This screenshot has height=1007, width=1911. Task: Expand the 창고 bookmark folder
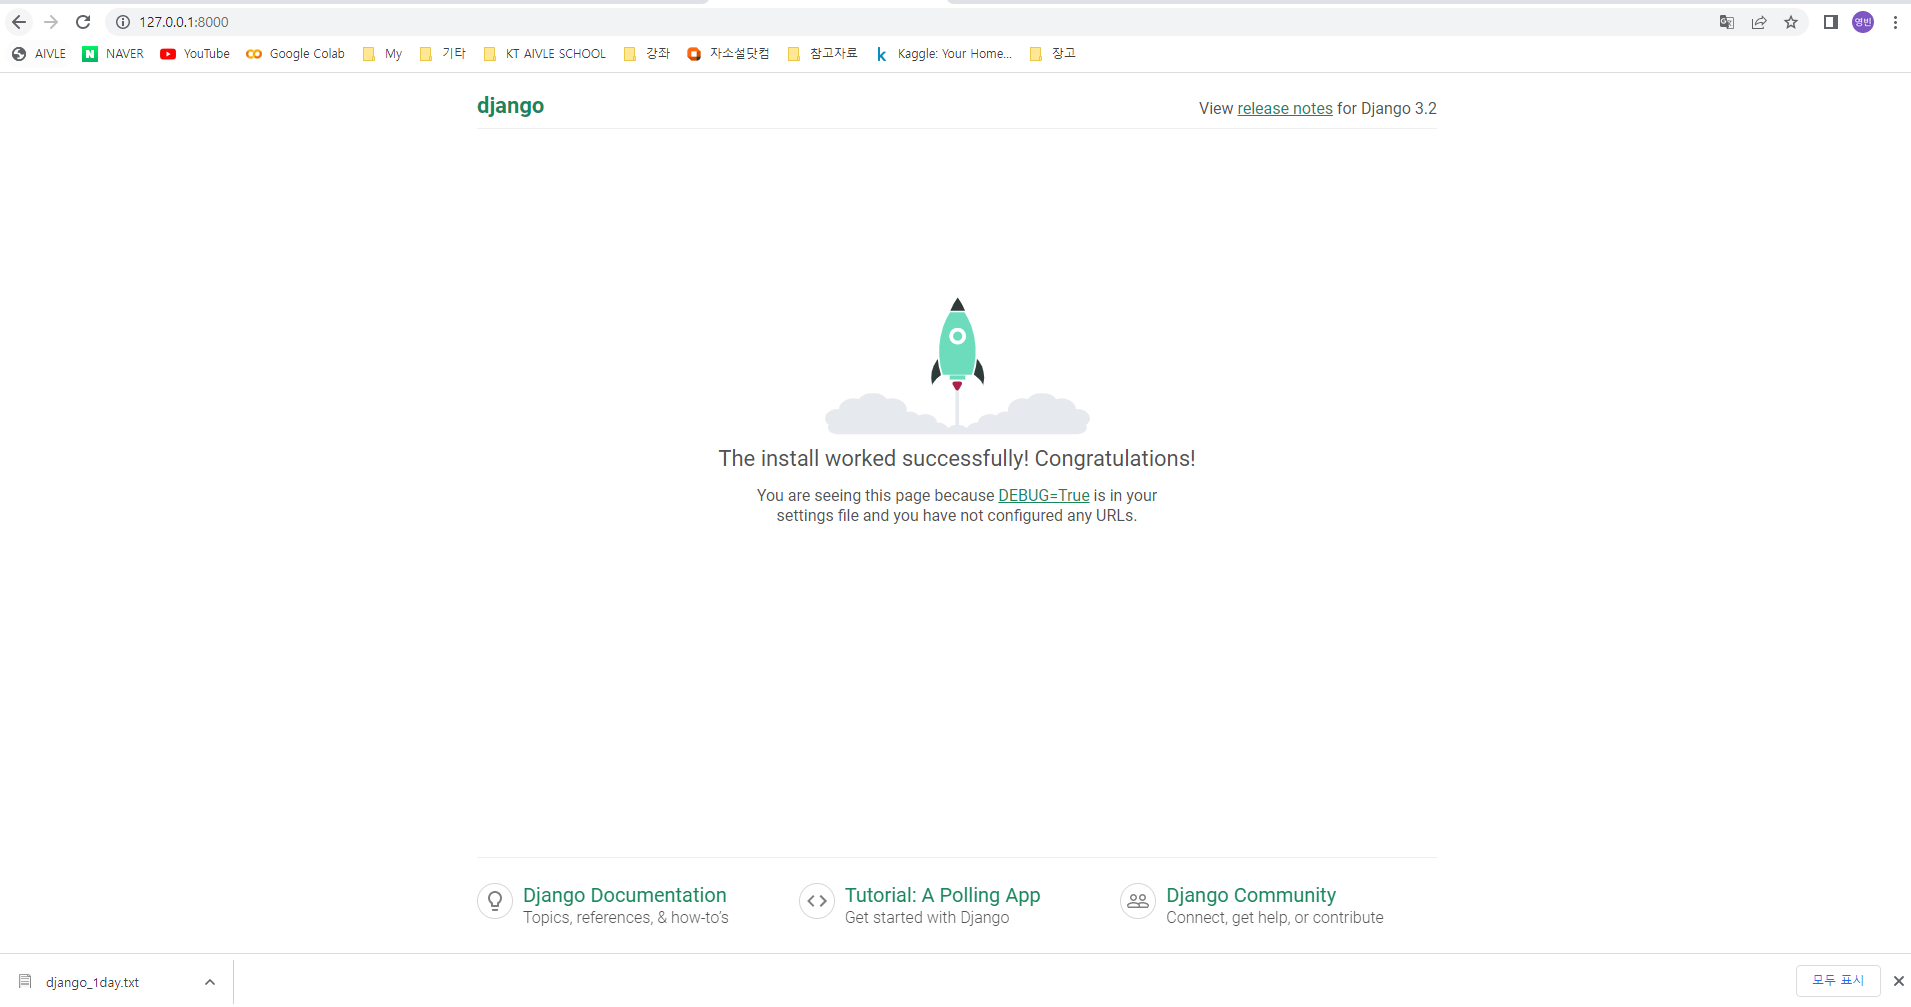[x=1052, y=54]
